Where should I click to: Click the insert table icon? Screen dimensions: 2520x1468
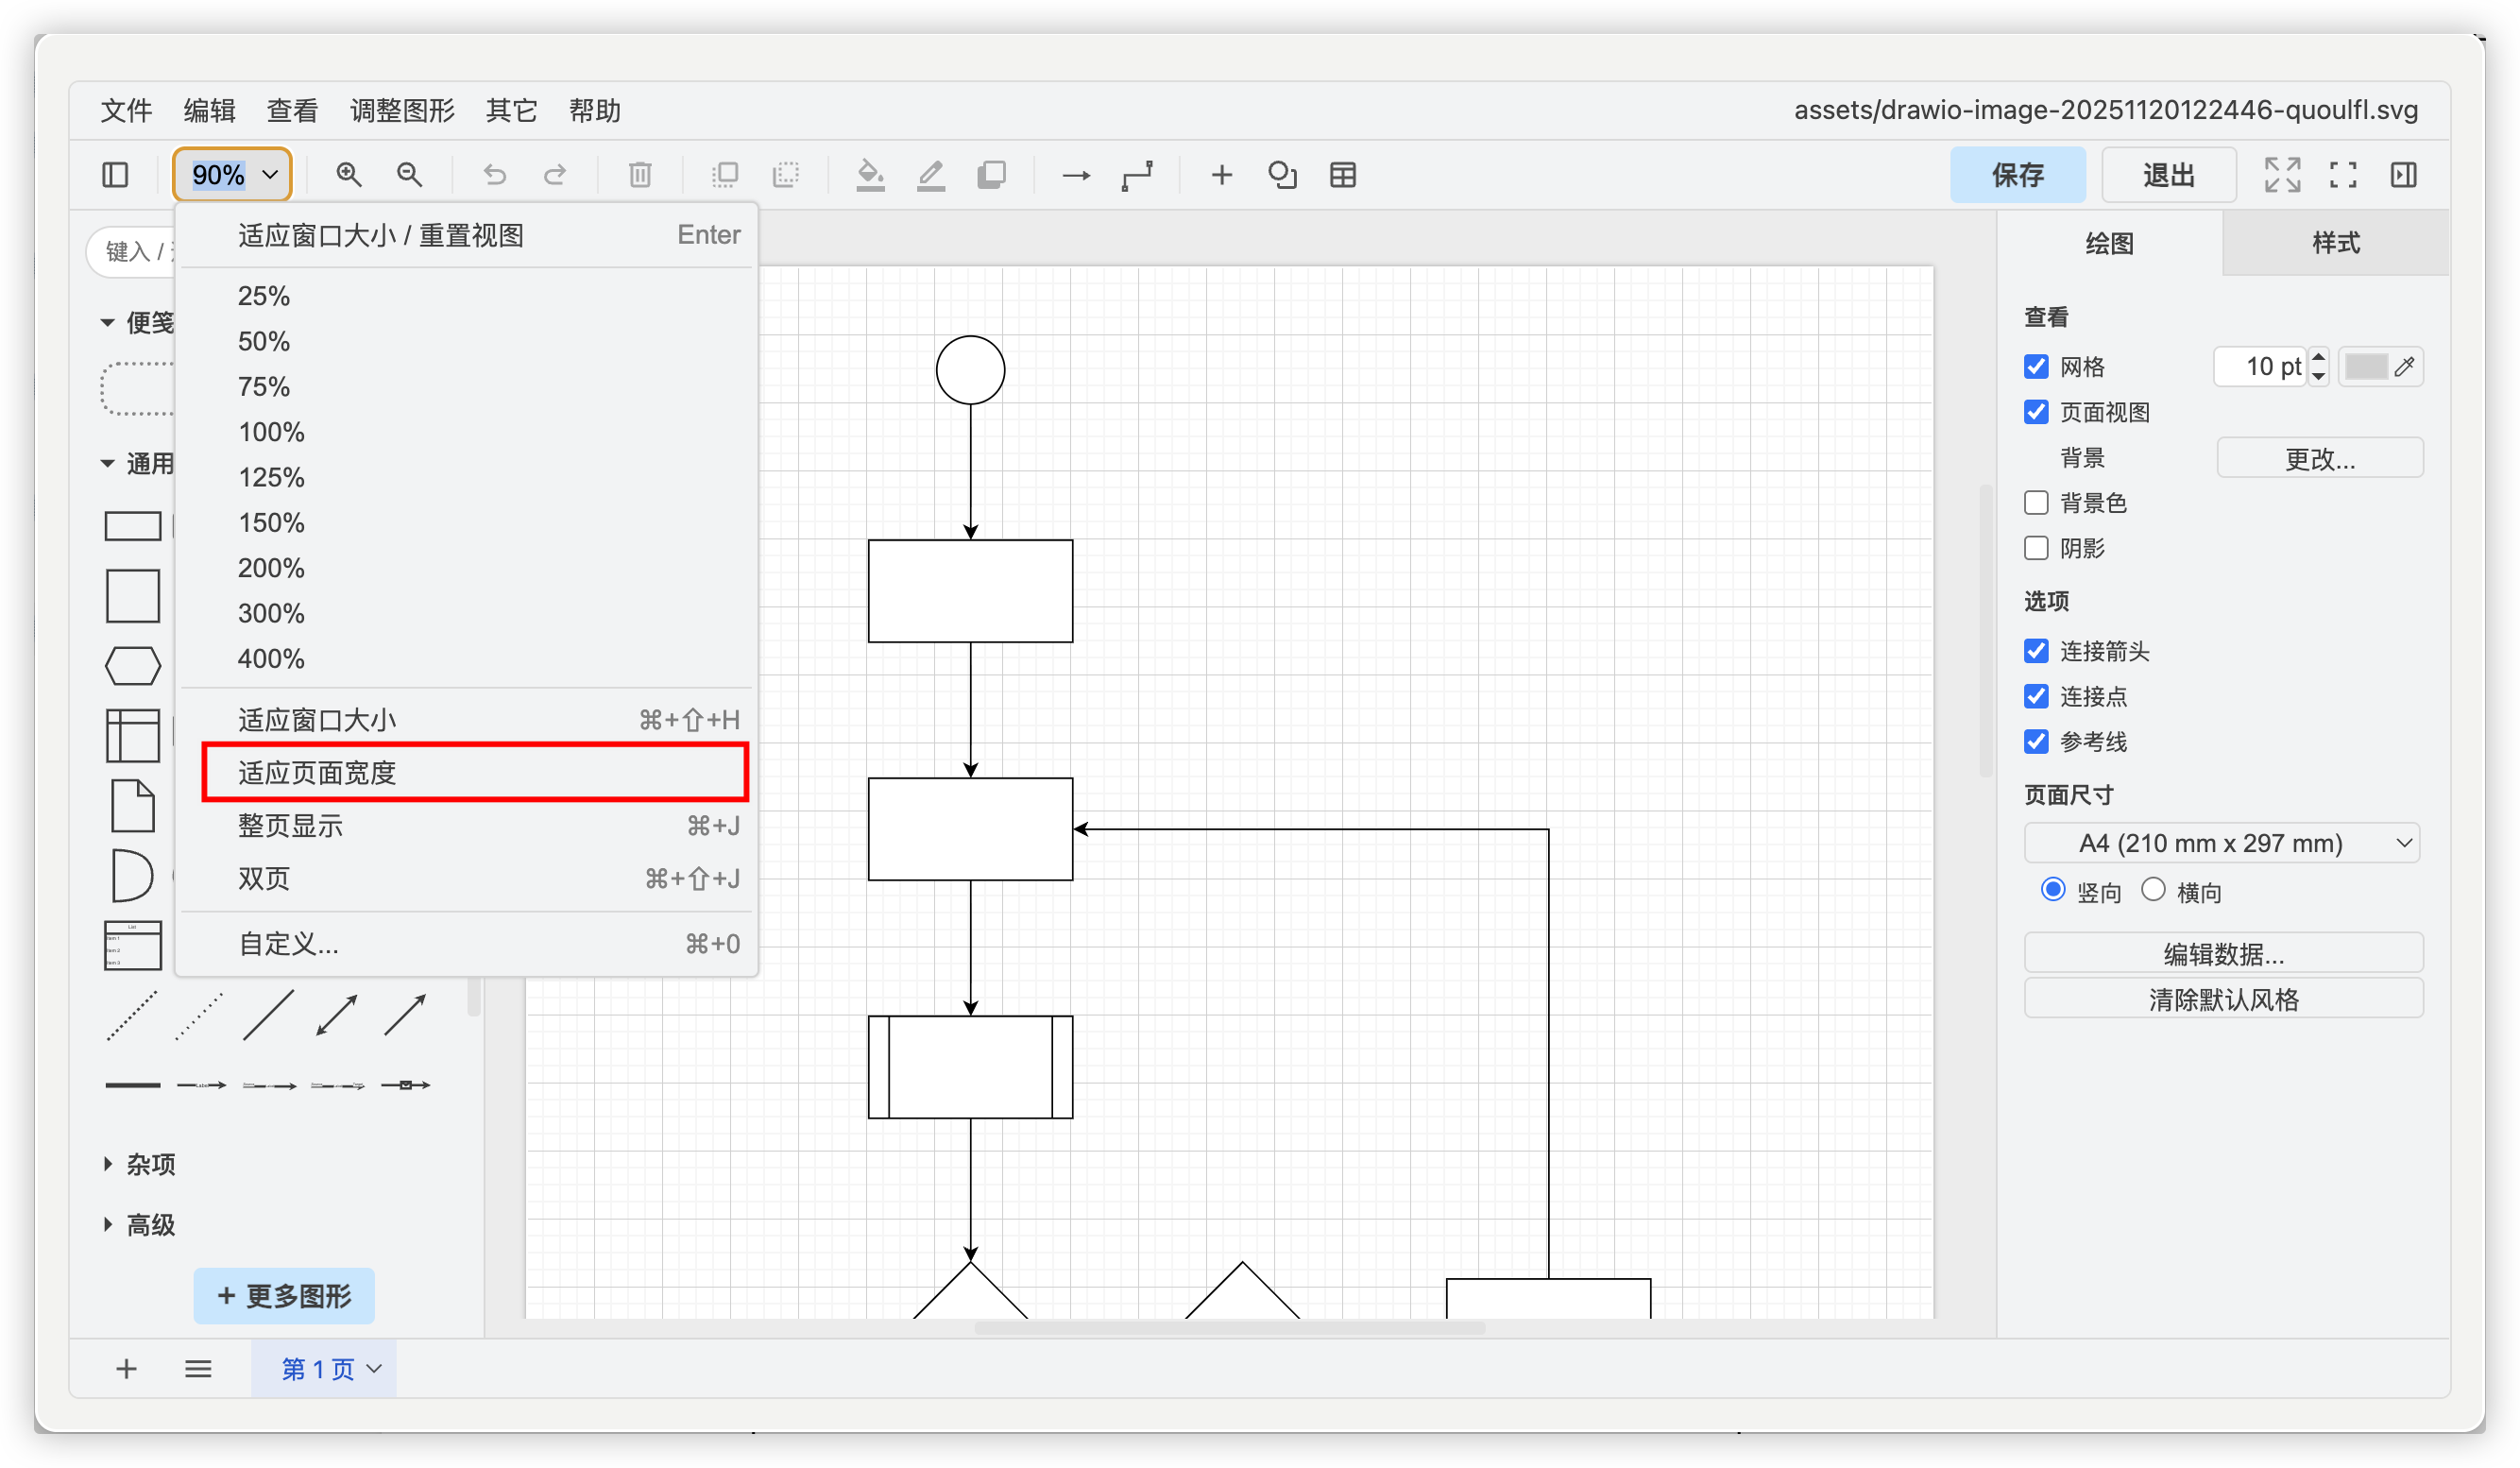coord(1343,175)
